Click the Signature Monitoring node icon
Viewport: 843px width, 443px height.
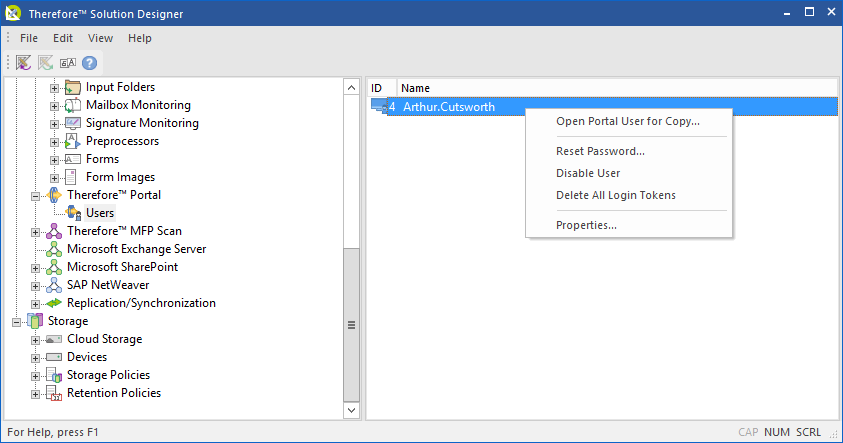click(72, 123)
